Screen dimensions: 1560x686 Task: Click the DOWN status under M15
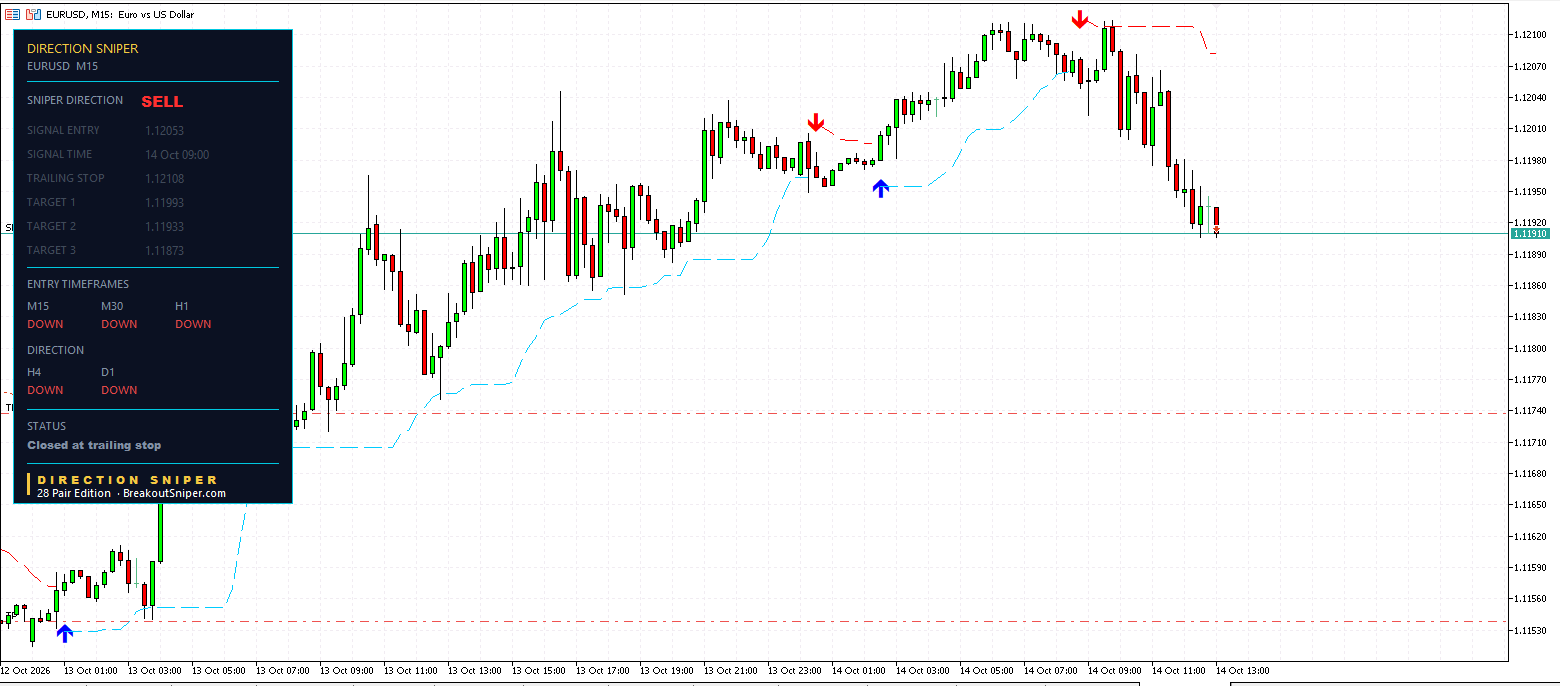pos(45,324)
